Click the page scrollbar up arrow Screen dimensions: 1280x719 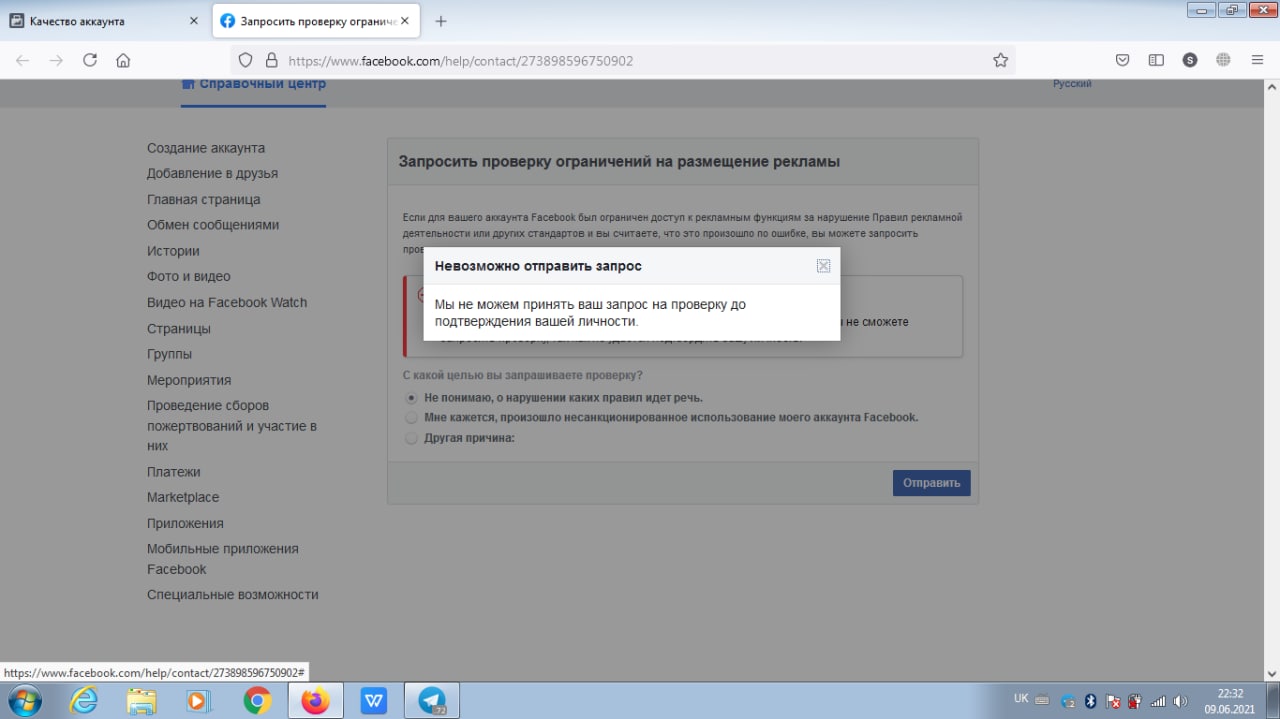(x=1271, y=89)
